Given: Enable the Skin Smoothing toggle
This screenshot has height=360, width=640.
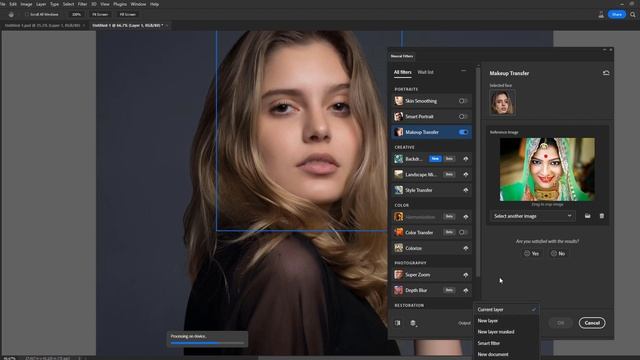Looking at the screenshot, I should [x=463, y=101].
